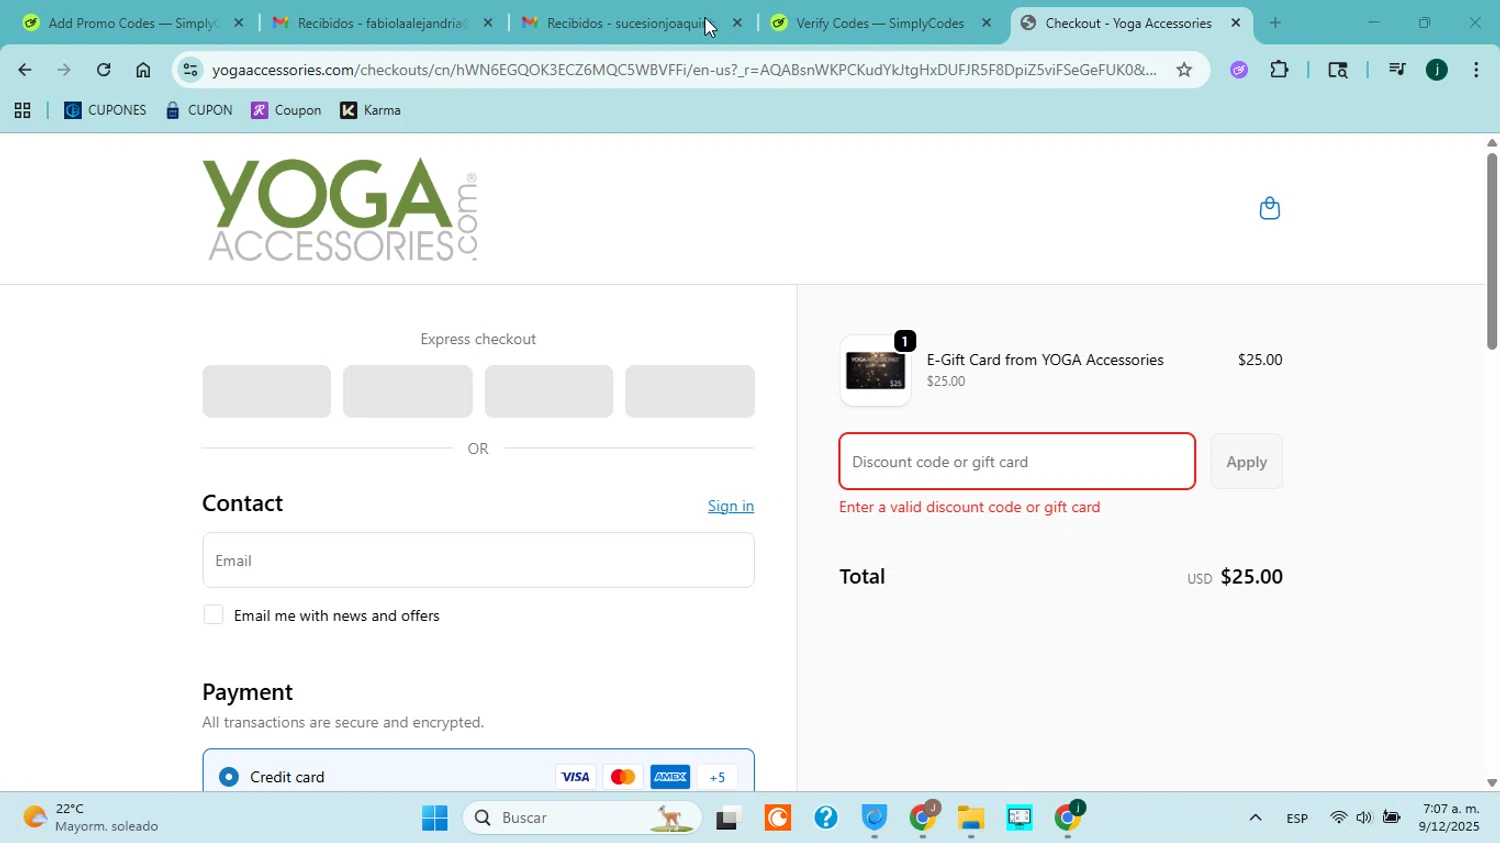Open the Chrome three-dot menu
This screenshot has width=1500, height=843.
[x=1476, y=70]
